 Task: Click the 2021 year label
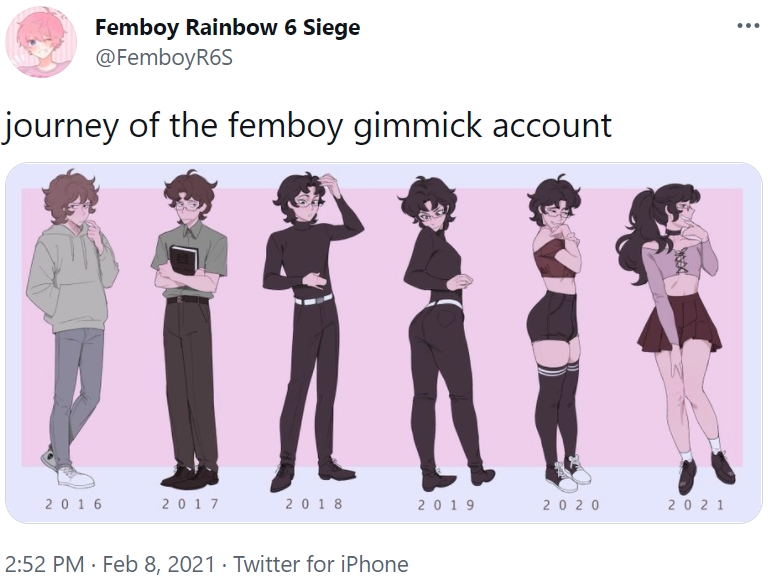(x=696, y=505)
